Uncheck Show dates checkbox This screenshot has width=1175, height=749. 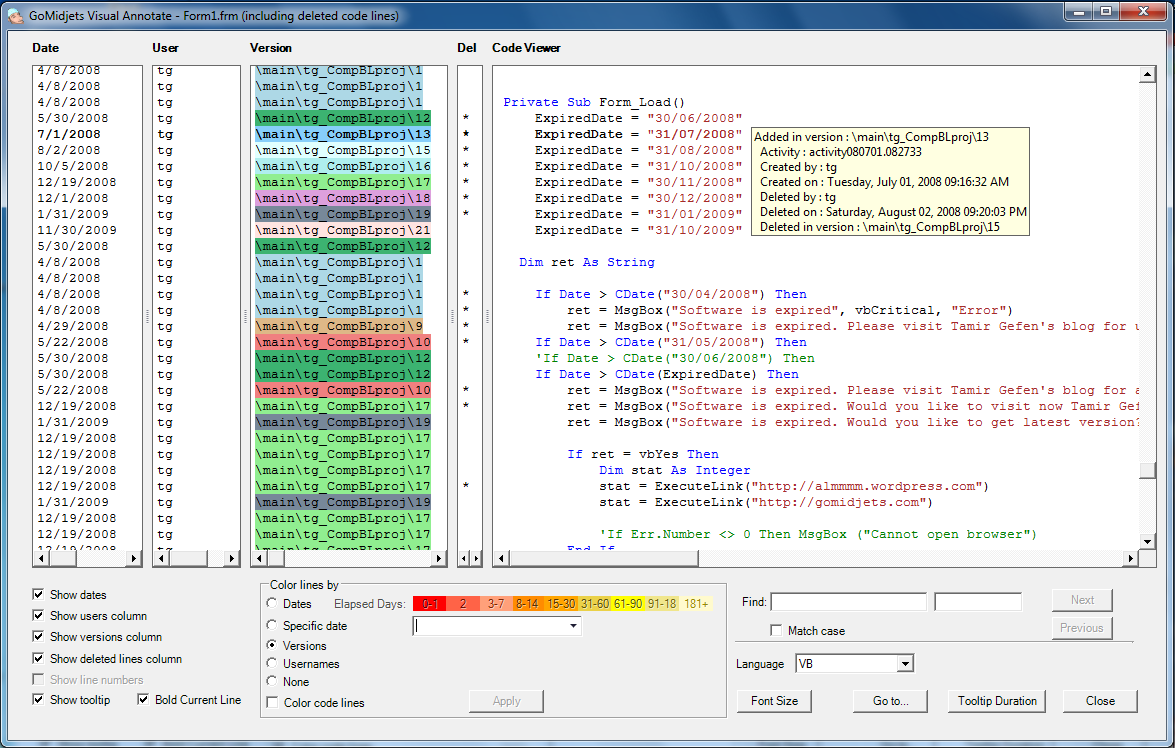pyautogui.click(x=39, y=594)
